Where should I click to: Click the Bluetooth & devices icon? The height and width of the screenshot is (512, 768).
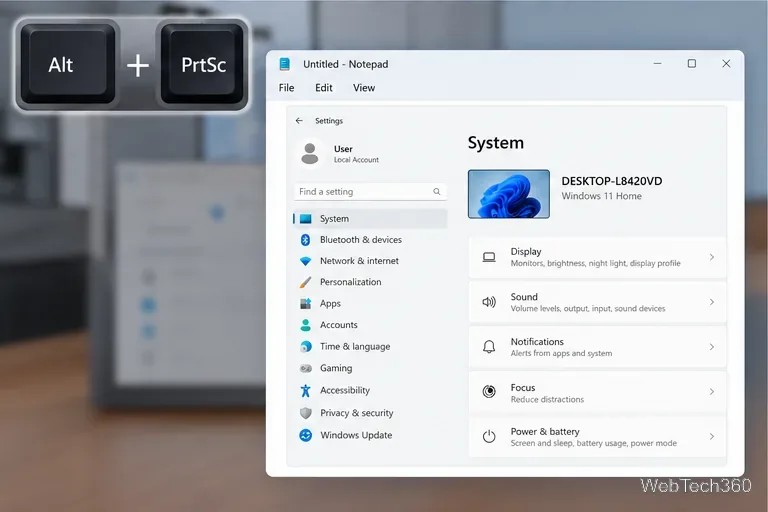[x=305, y=240]
